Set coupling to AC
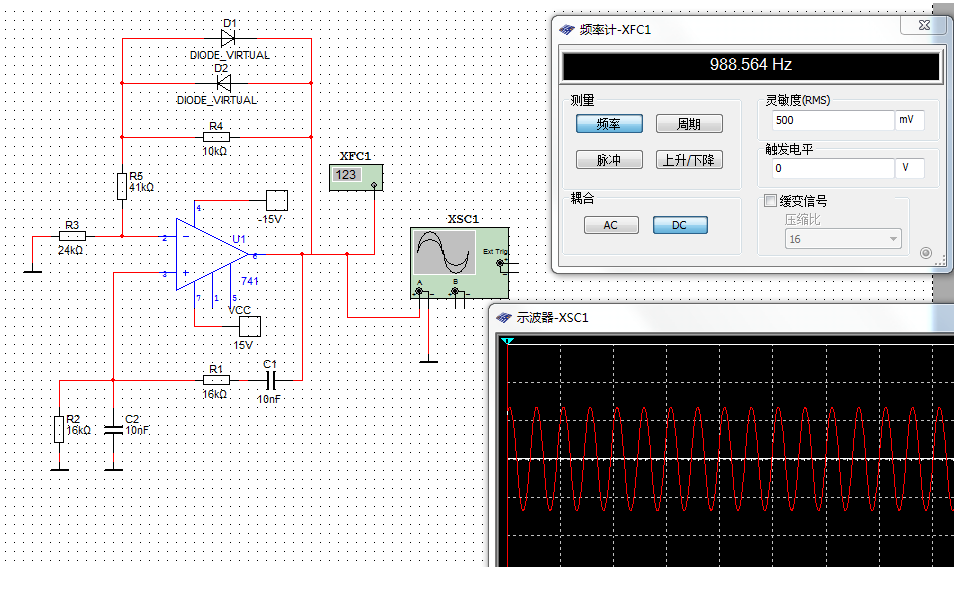967x614 pixels. tap(611, 225)
